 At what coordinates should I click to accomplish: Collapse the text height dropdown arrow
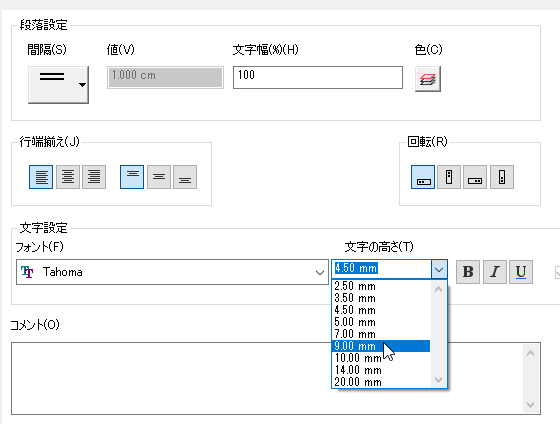pos(439,269)
